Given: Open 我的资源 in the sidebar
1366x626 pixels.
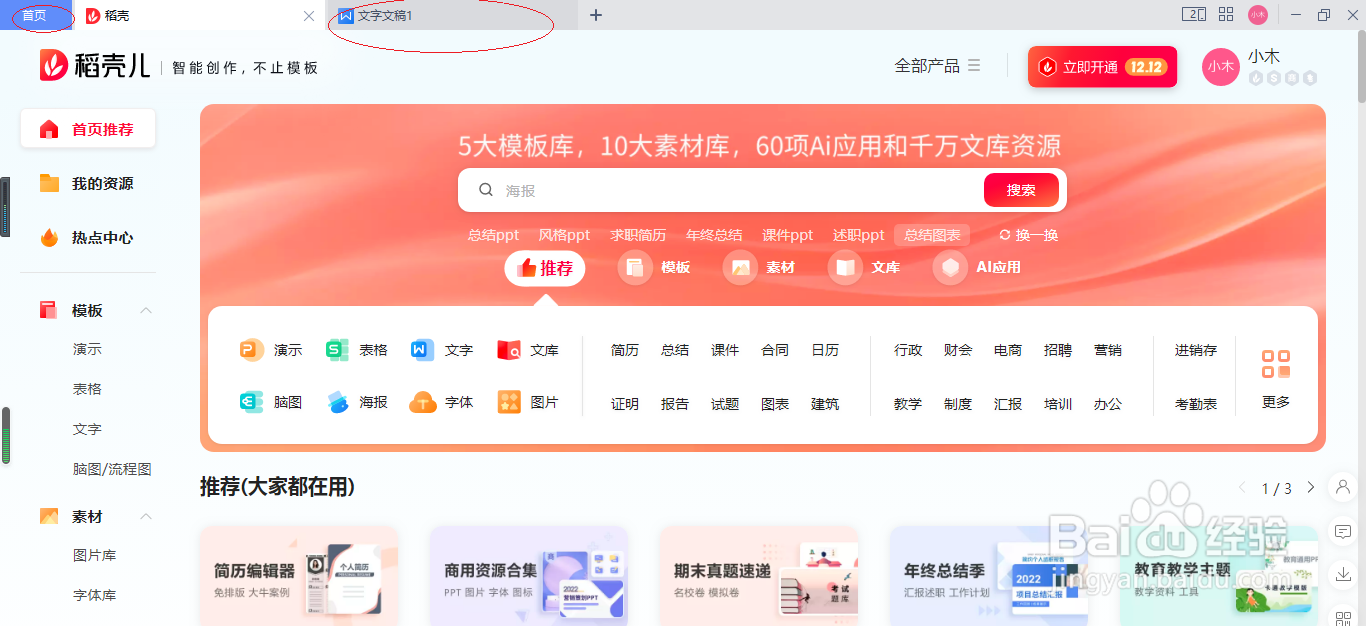Looking at the screenshot, I should click(x=88, y=183).
